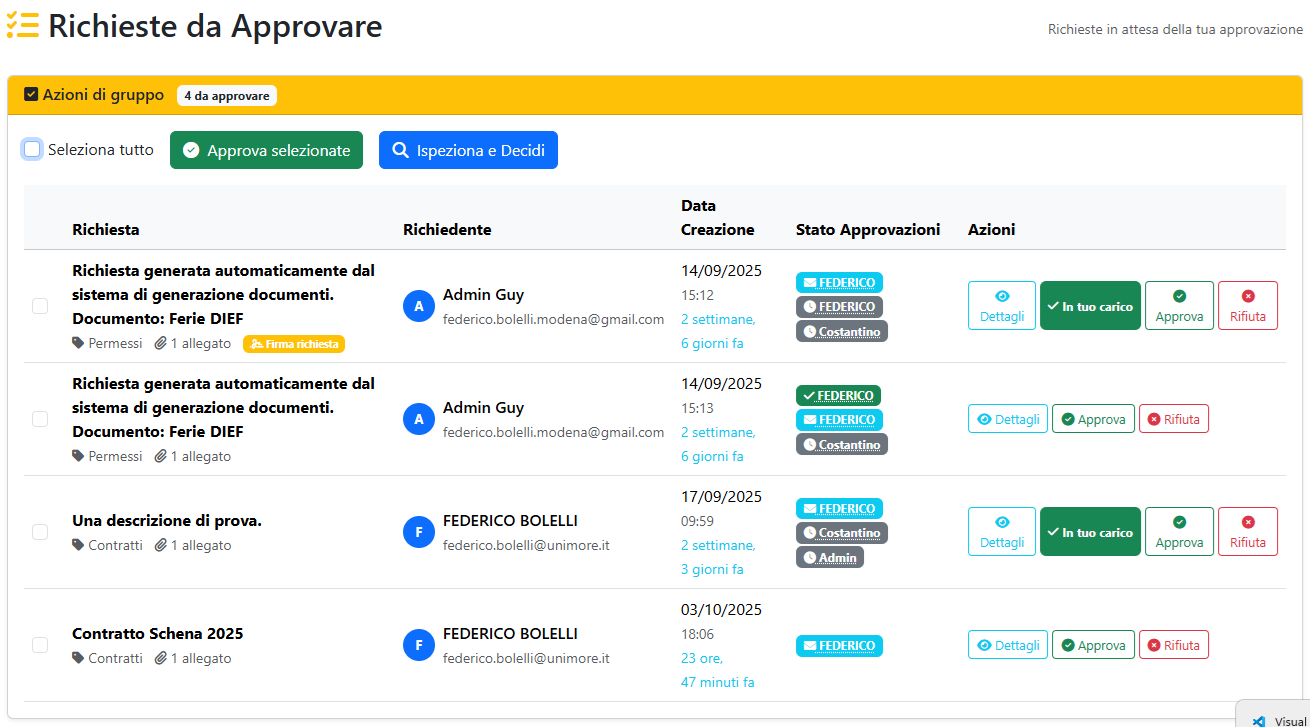This screenshot has width=1310, height=727.
Task: Click the grey Admin status badge
Action: pyautogui.click(x=829, y=557)
